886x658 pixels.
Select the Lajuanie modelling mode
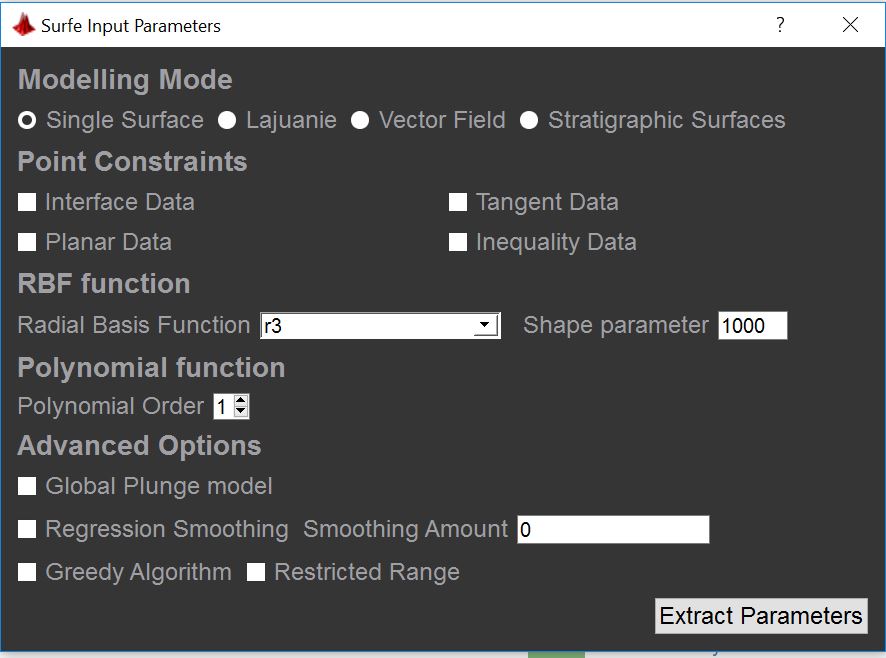pos(228,120)
